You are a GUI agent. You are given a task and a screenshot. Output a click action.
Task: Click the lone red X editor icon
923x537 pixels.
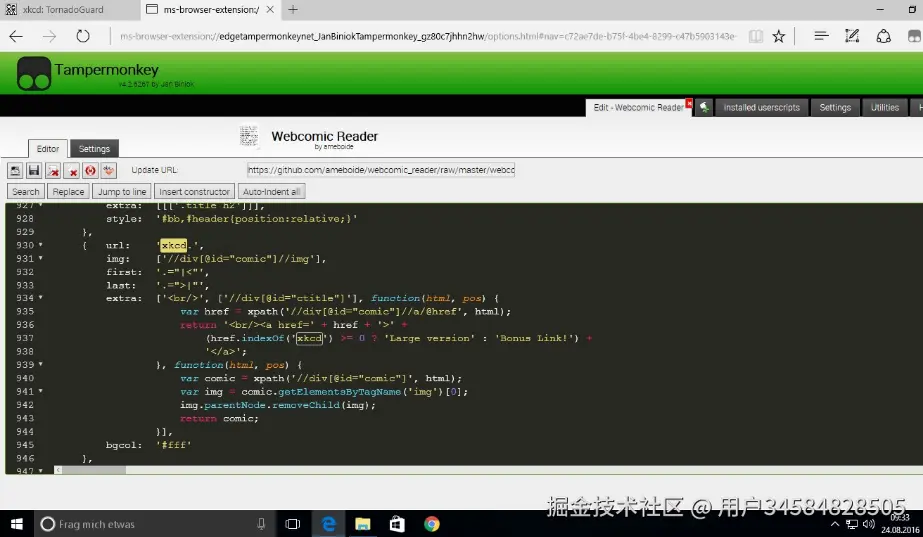(72, 170)
